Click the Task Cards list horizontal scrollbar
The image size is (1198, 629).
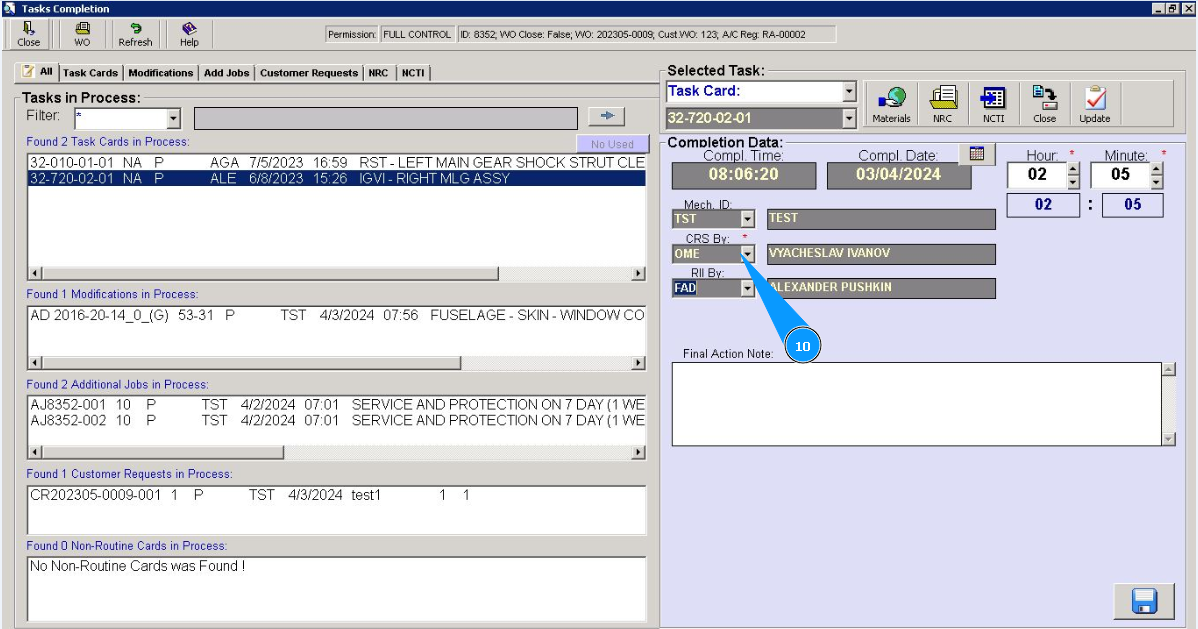[x=270, y=273]
